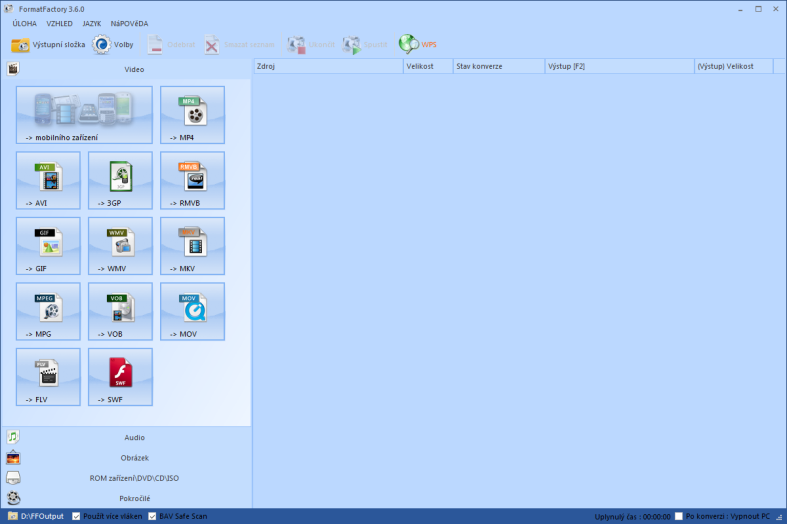The height and width of the screenshot is (524, 787).
Task: Select the -> WMV conversion tile
Action: (x=120, y=246)
